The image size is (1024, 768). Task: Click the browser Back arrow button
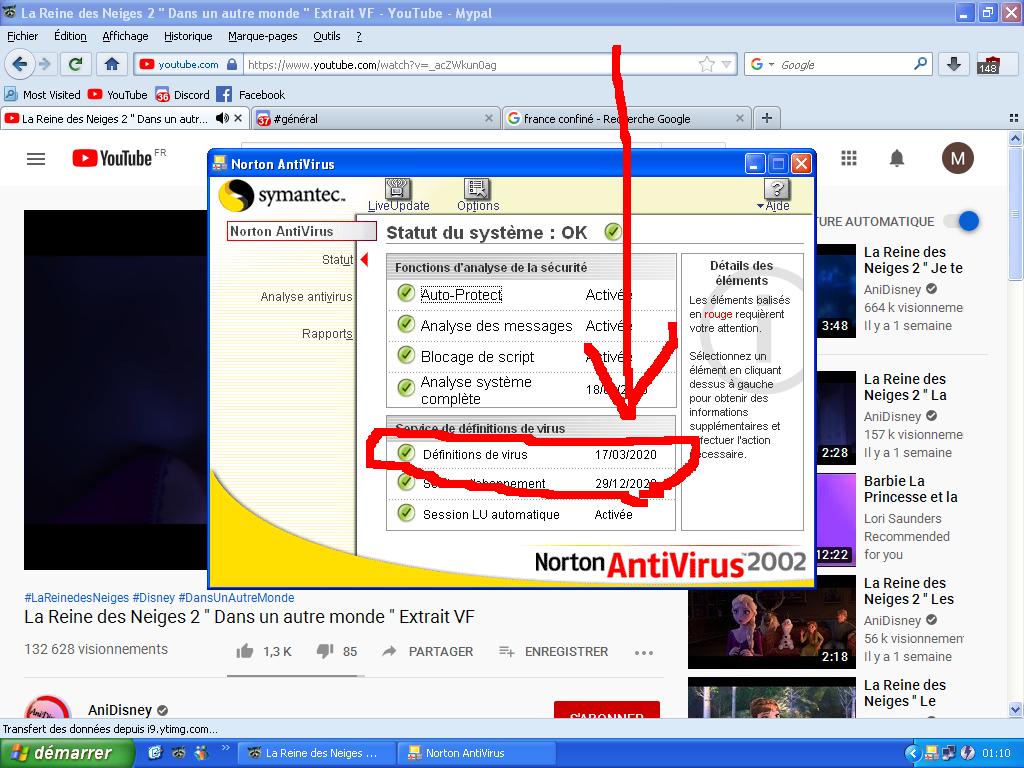[x=20, y=64]
